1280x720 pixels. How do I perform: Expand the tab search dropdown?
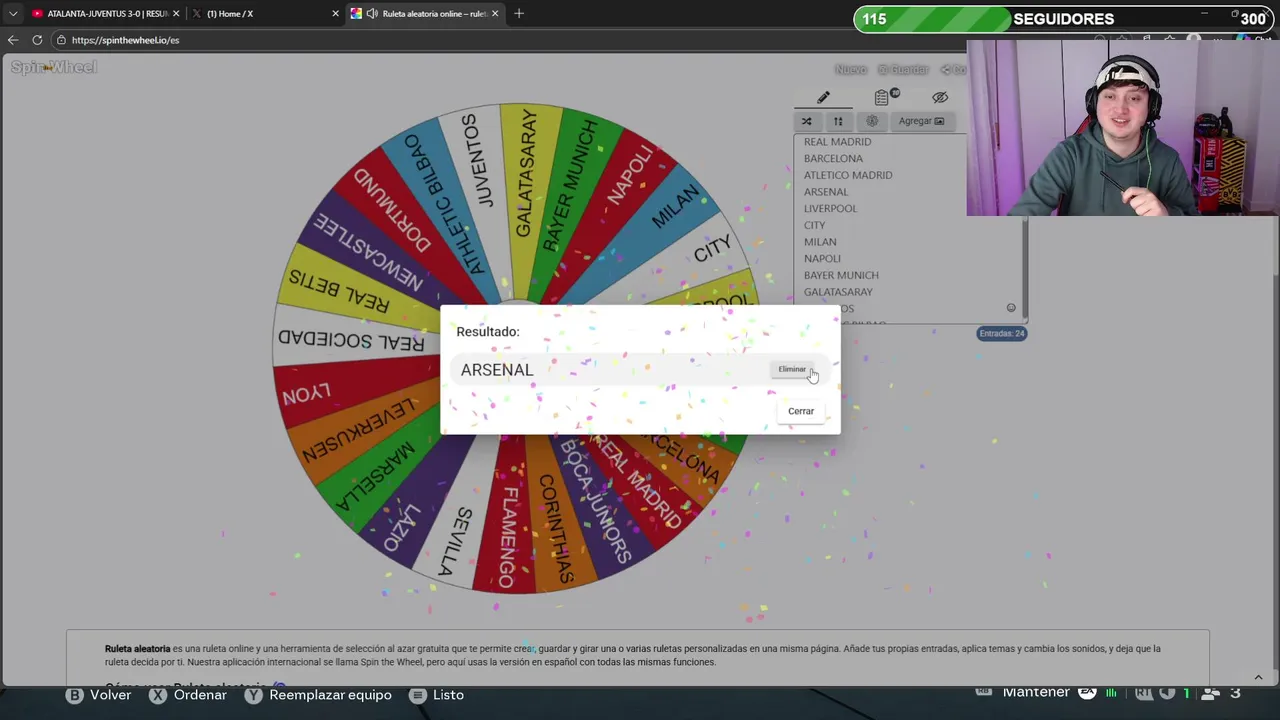pos(12,14)
